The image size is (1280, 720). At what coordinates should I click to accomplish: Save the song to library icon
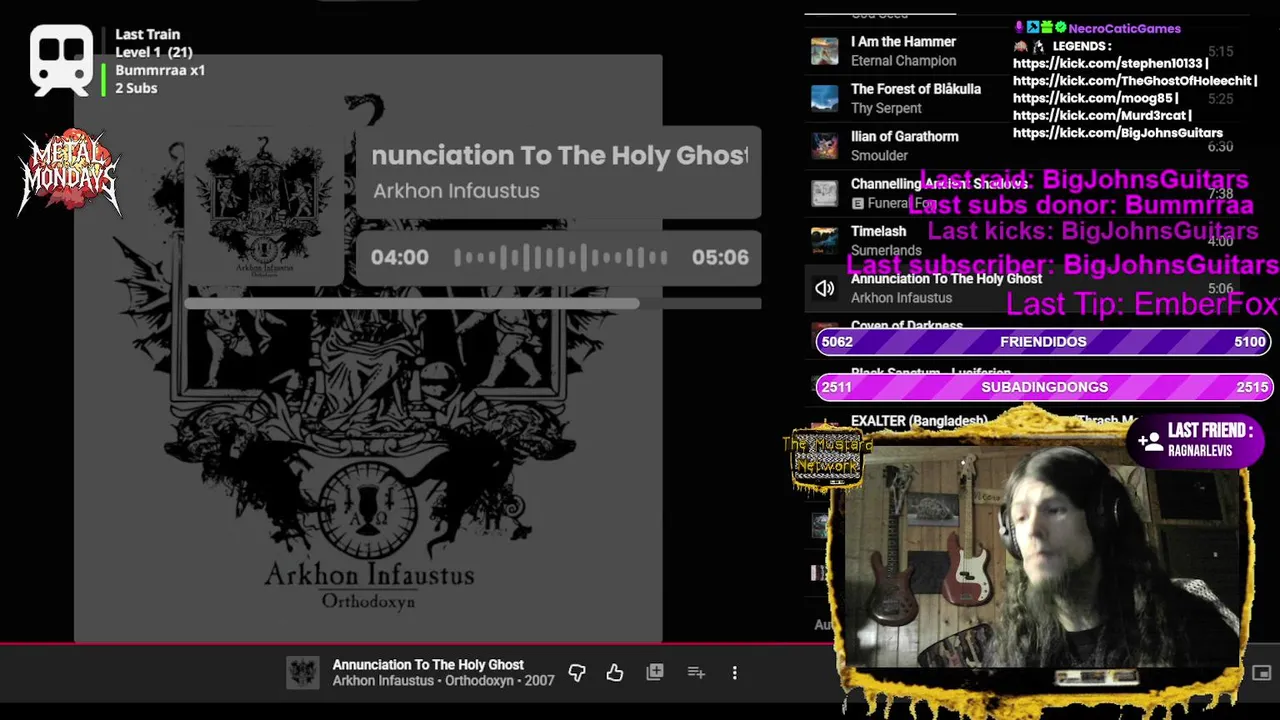pyautogui.click(x=655, y=673)
